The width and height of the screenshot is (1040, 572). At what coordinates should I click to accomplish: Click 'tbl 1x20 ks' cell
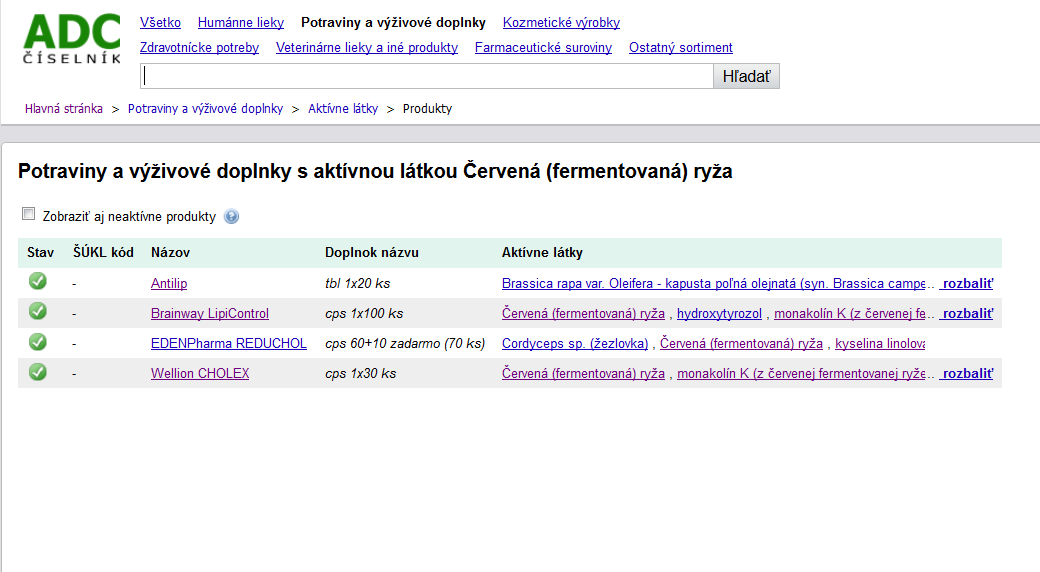point(358,283)
